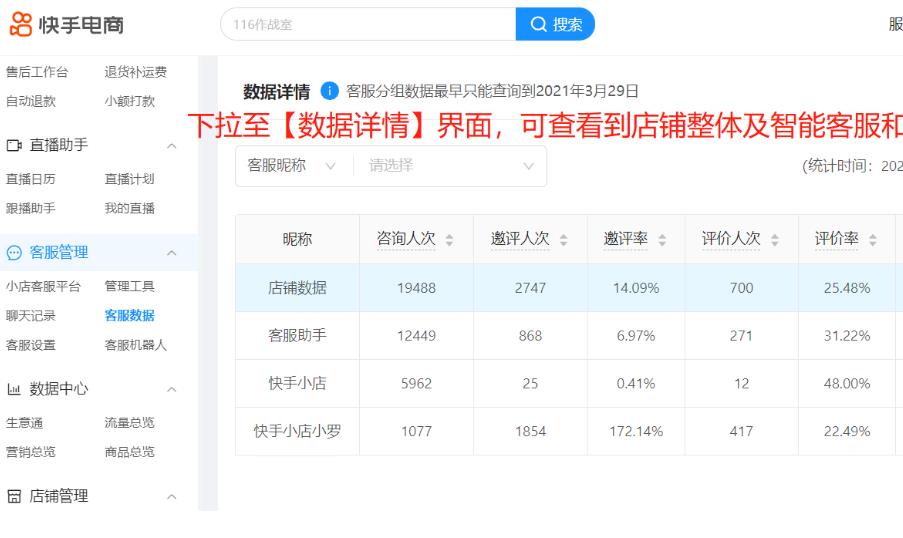Sort table by 评价率 sort arrows
This screenshot has height=538, width=903.
872,240
